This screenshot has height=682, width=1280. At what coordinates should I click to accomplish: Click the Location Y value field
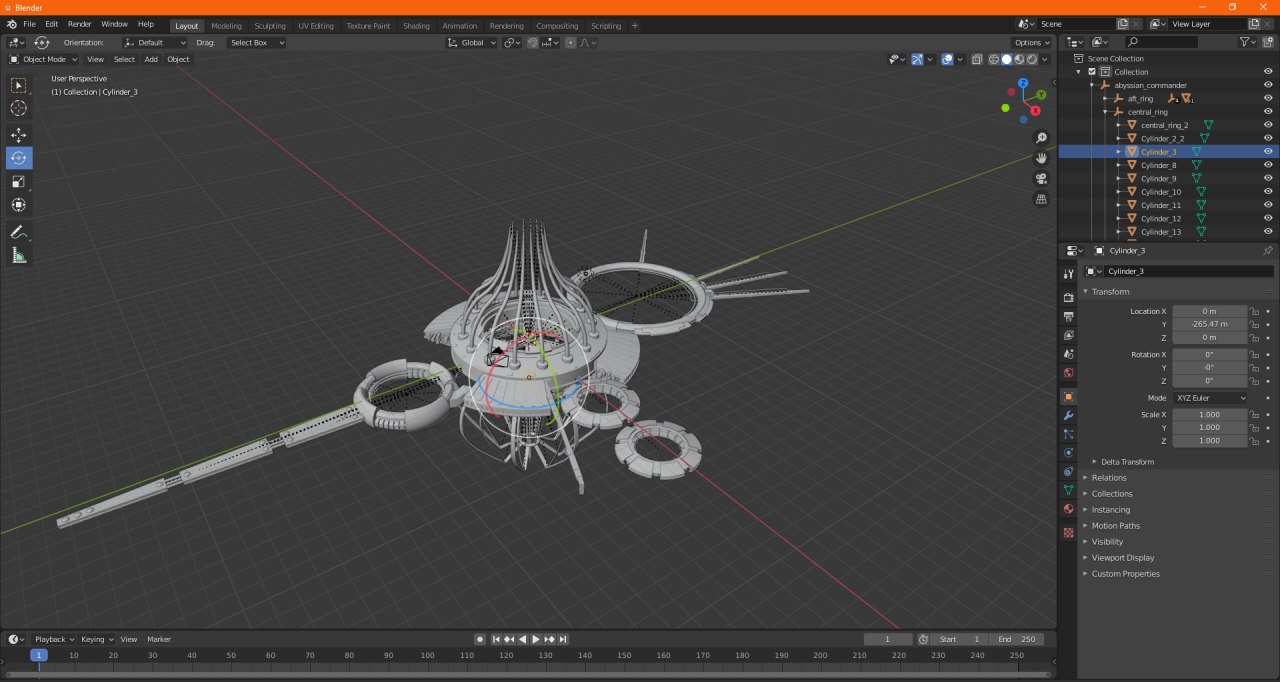(x=1209, y=324)
